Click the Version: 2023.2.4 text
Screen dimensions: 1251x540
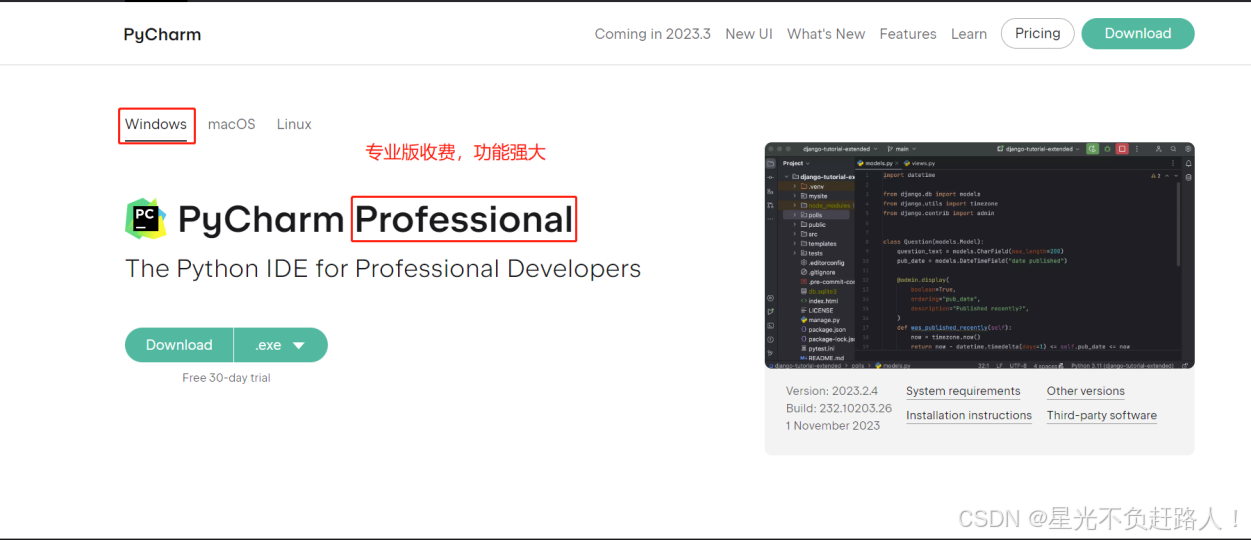(x=832, y=391)
